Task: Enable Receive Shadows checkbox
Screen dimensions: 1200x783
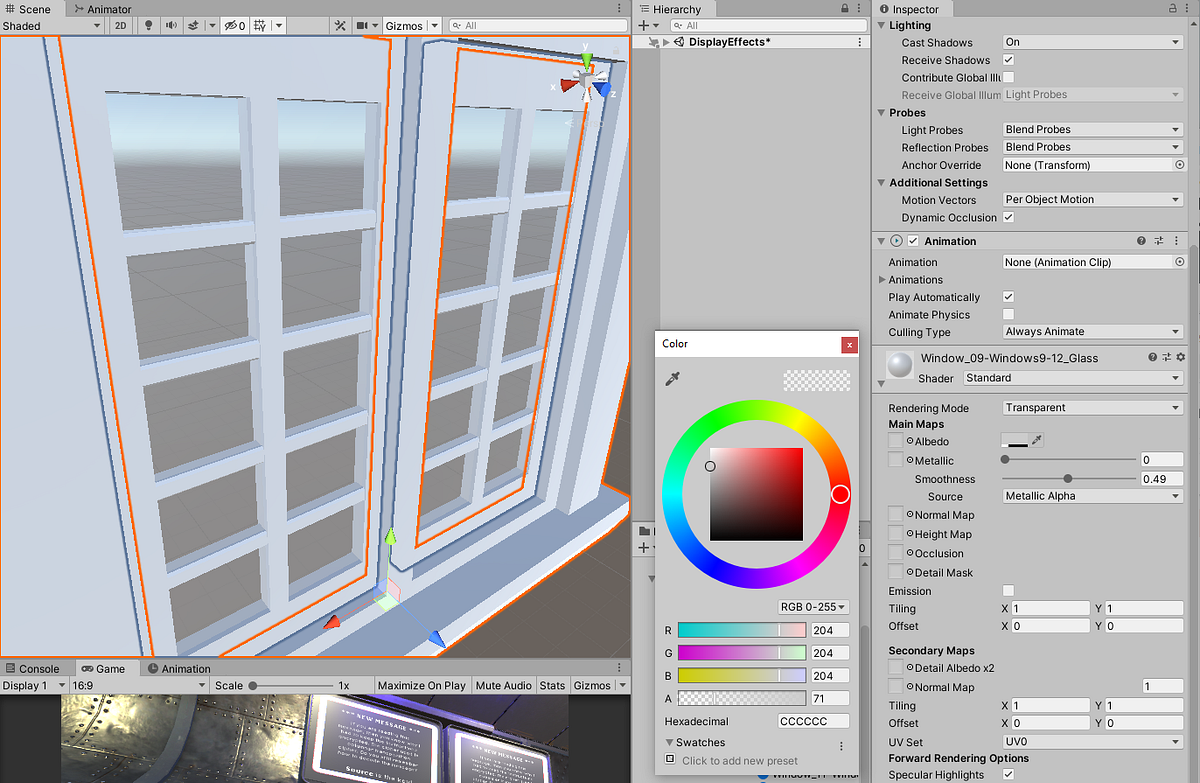Action: point(1008,60)
